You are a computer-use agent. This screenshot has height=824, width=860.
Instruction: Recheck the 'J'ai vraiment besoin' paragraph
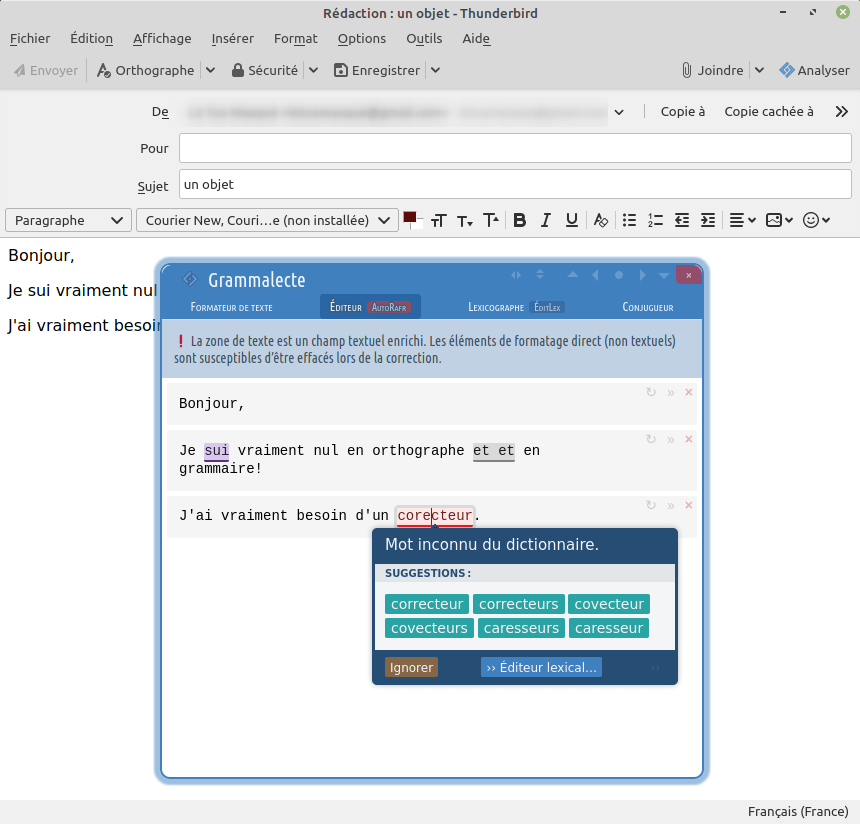(651, 505)
